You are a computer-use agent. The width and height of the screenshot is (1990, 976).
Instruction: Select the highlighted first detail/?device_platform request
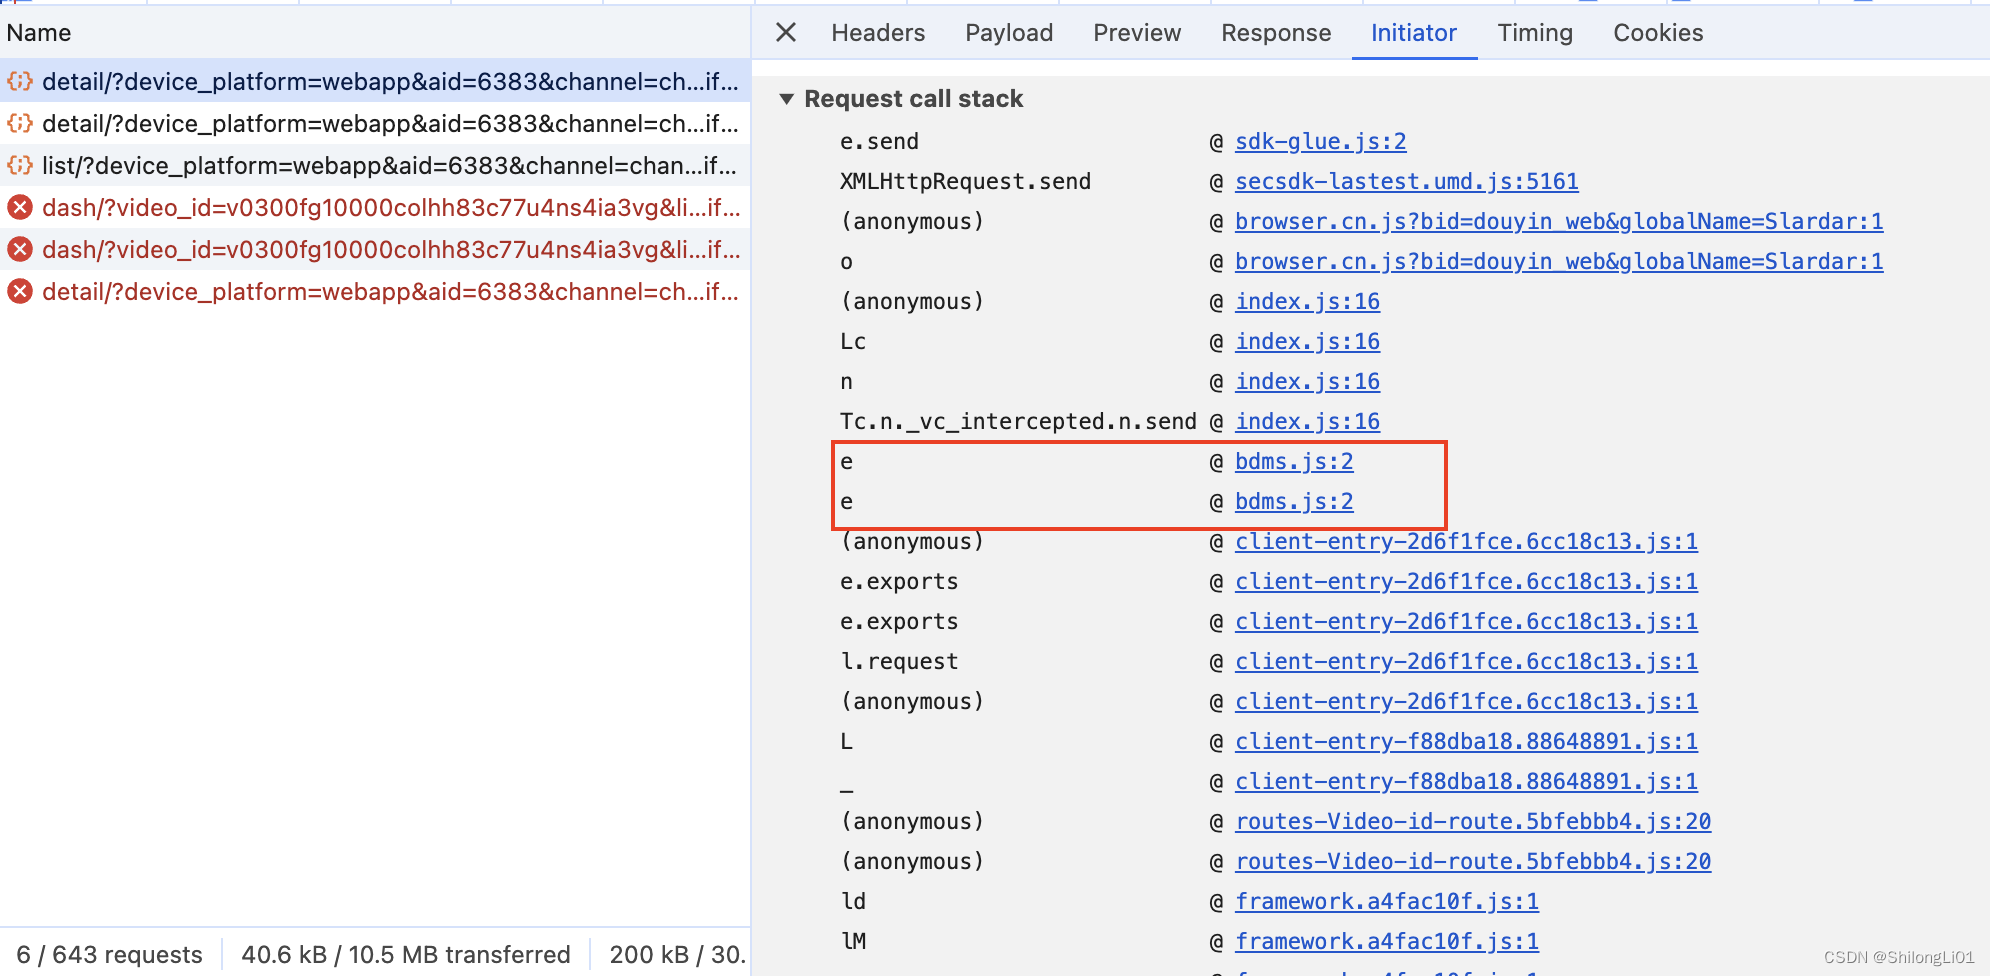tap(375, 81)
